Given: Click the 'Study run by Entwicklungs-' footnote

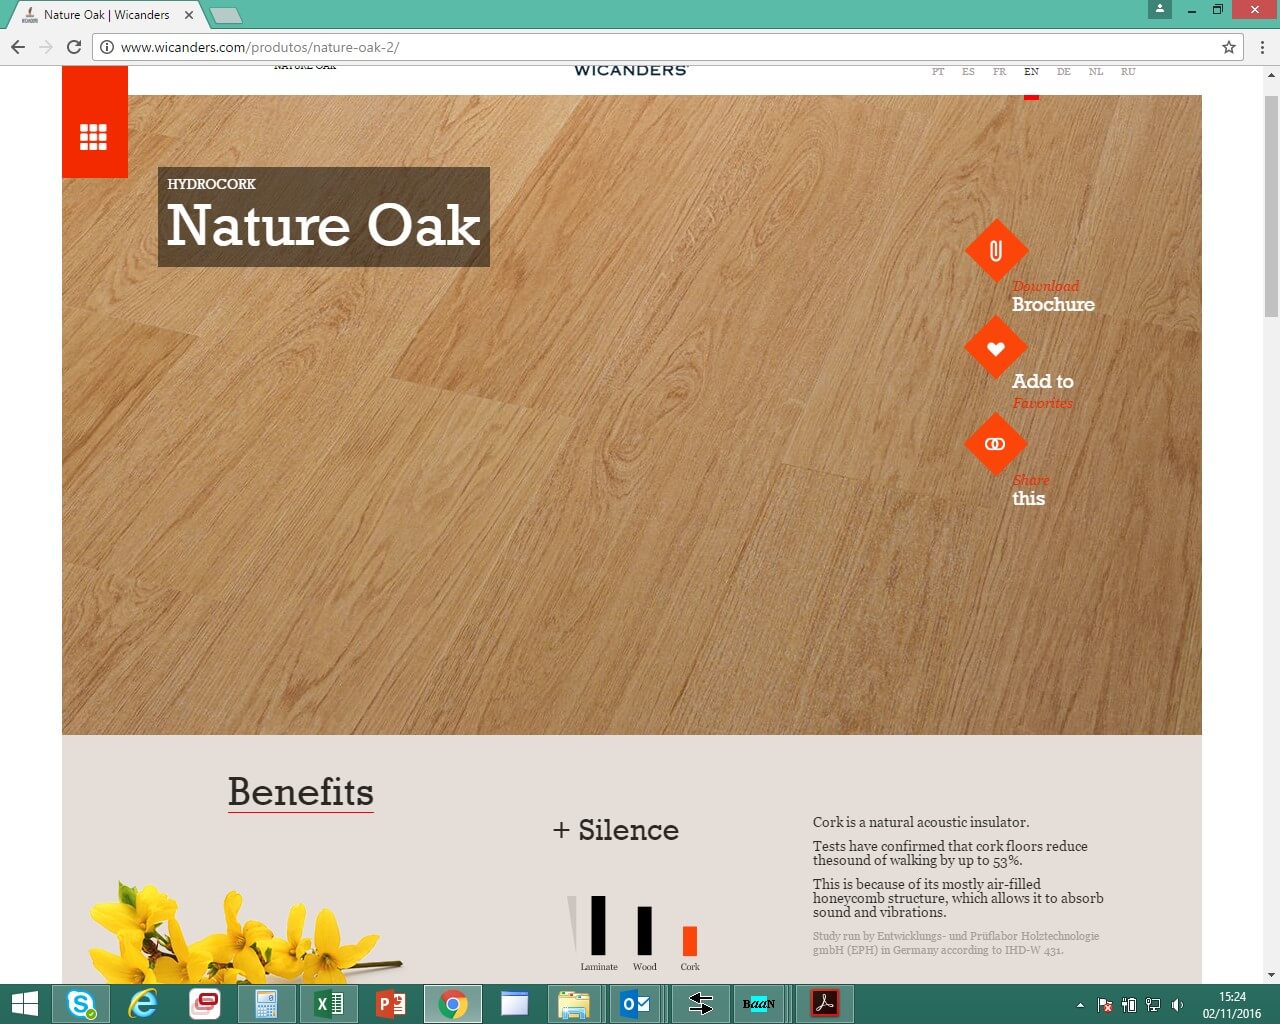Looking at the screenshot, I should click(x=956, y=943).
